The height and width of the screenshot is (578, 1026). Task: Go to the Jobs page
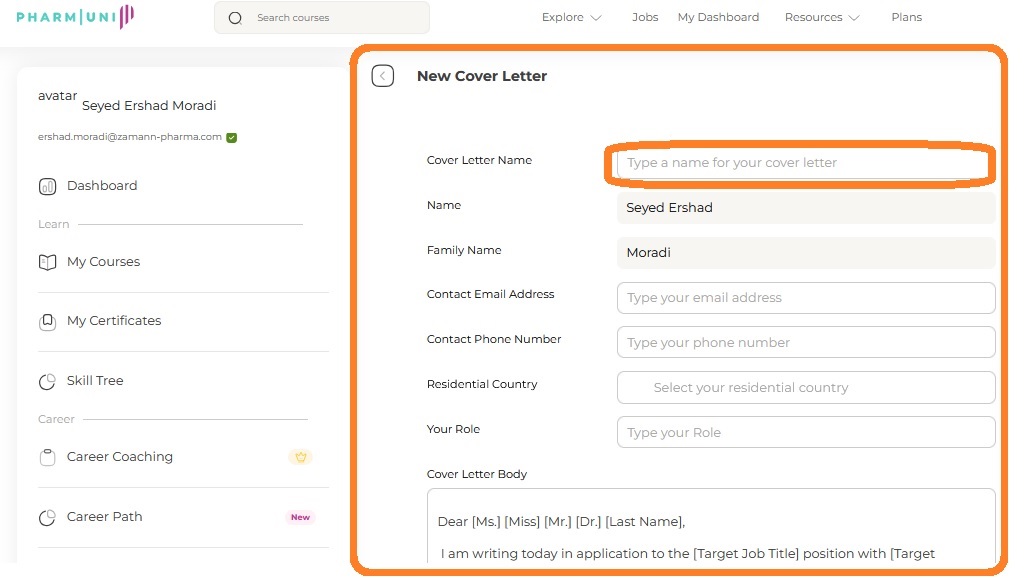click(x=645, y=17)
